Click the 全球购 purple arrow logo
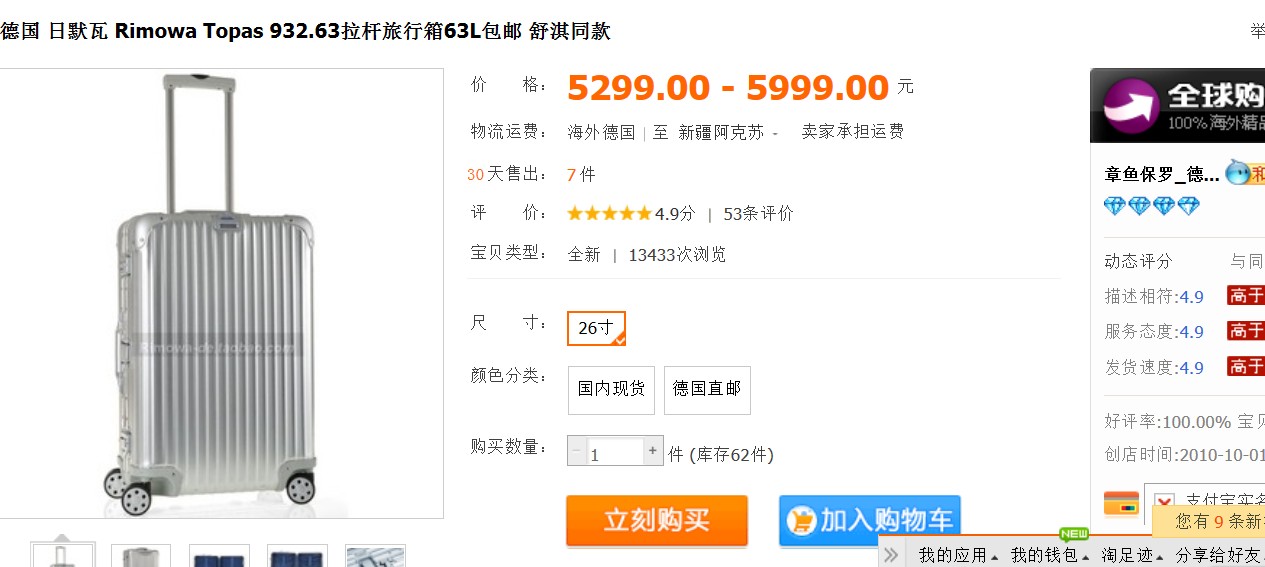The width and height of the screenshot is (1265, 567). 1131,105
